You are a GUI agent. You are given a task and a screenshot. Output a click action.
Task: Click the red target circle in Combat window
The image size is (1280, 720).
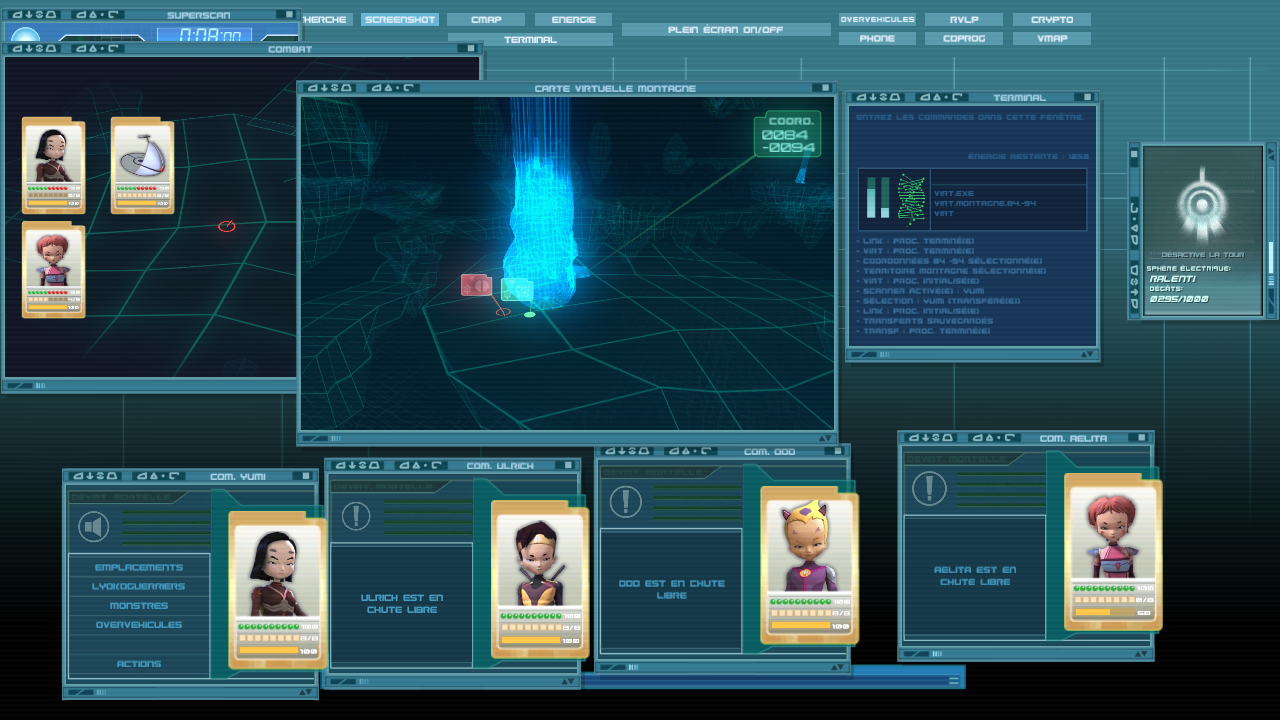click(226, 226)
